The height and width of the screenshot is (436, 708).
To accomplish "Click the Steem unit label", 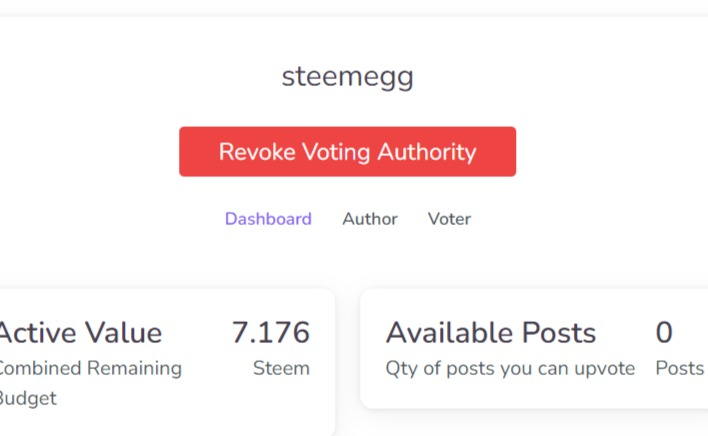I will coord(281,368).
